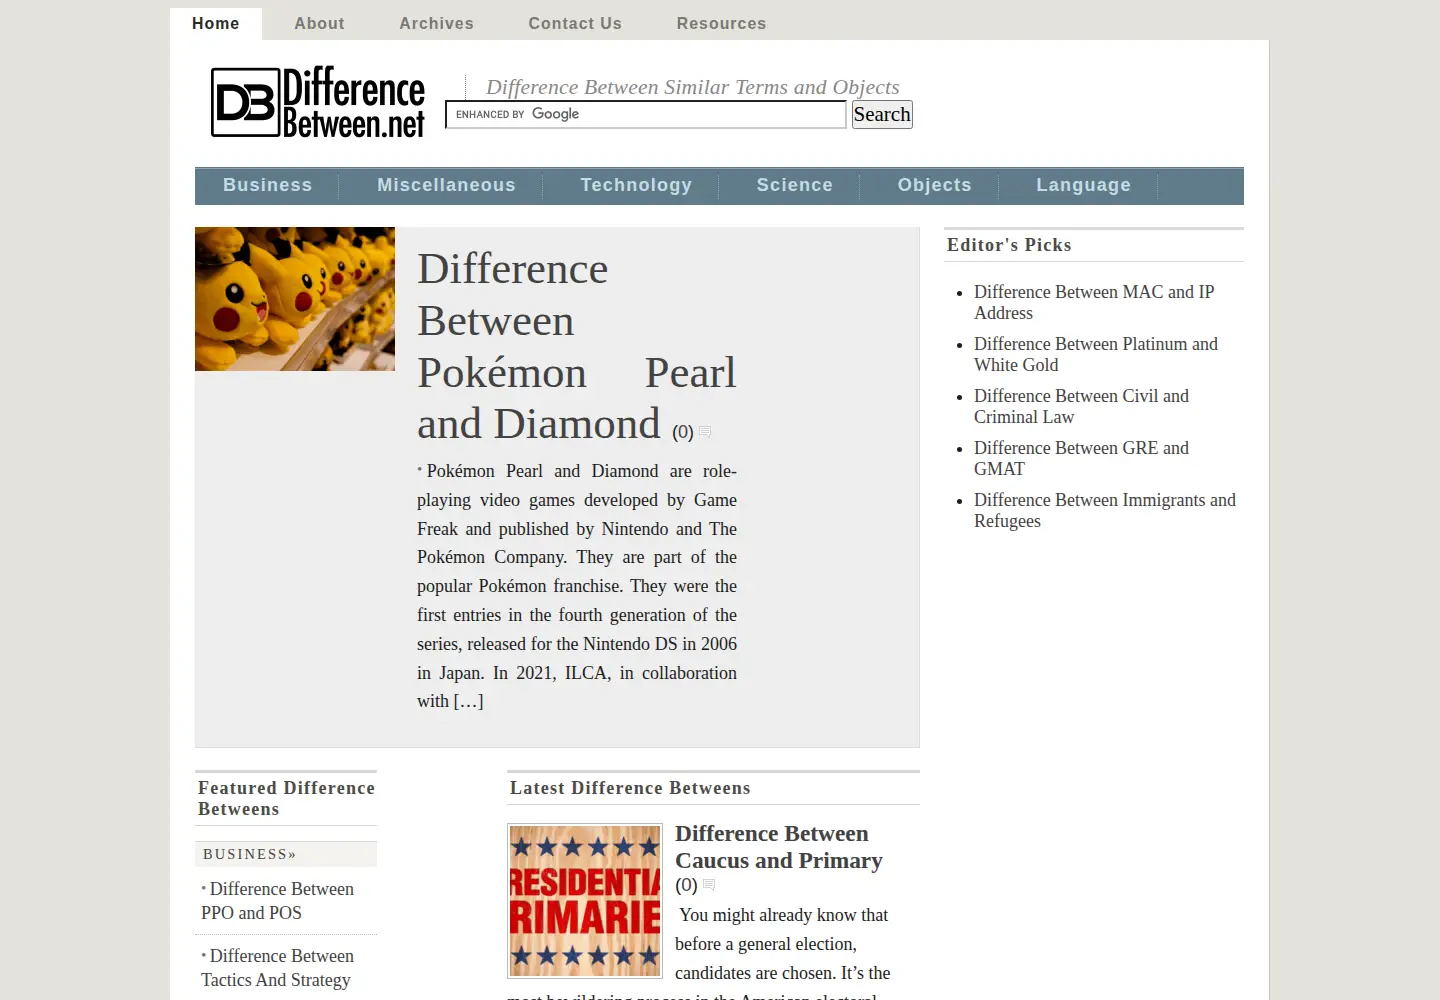
Task: Click the Latest Difference Betweens heading
Action: tap(630, 788)
